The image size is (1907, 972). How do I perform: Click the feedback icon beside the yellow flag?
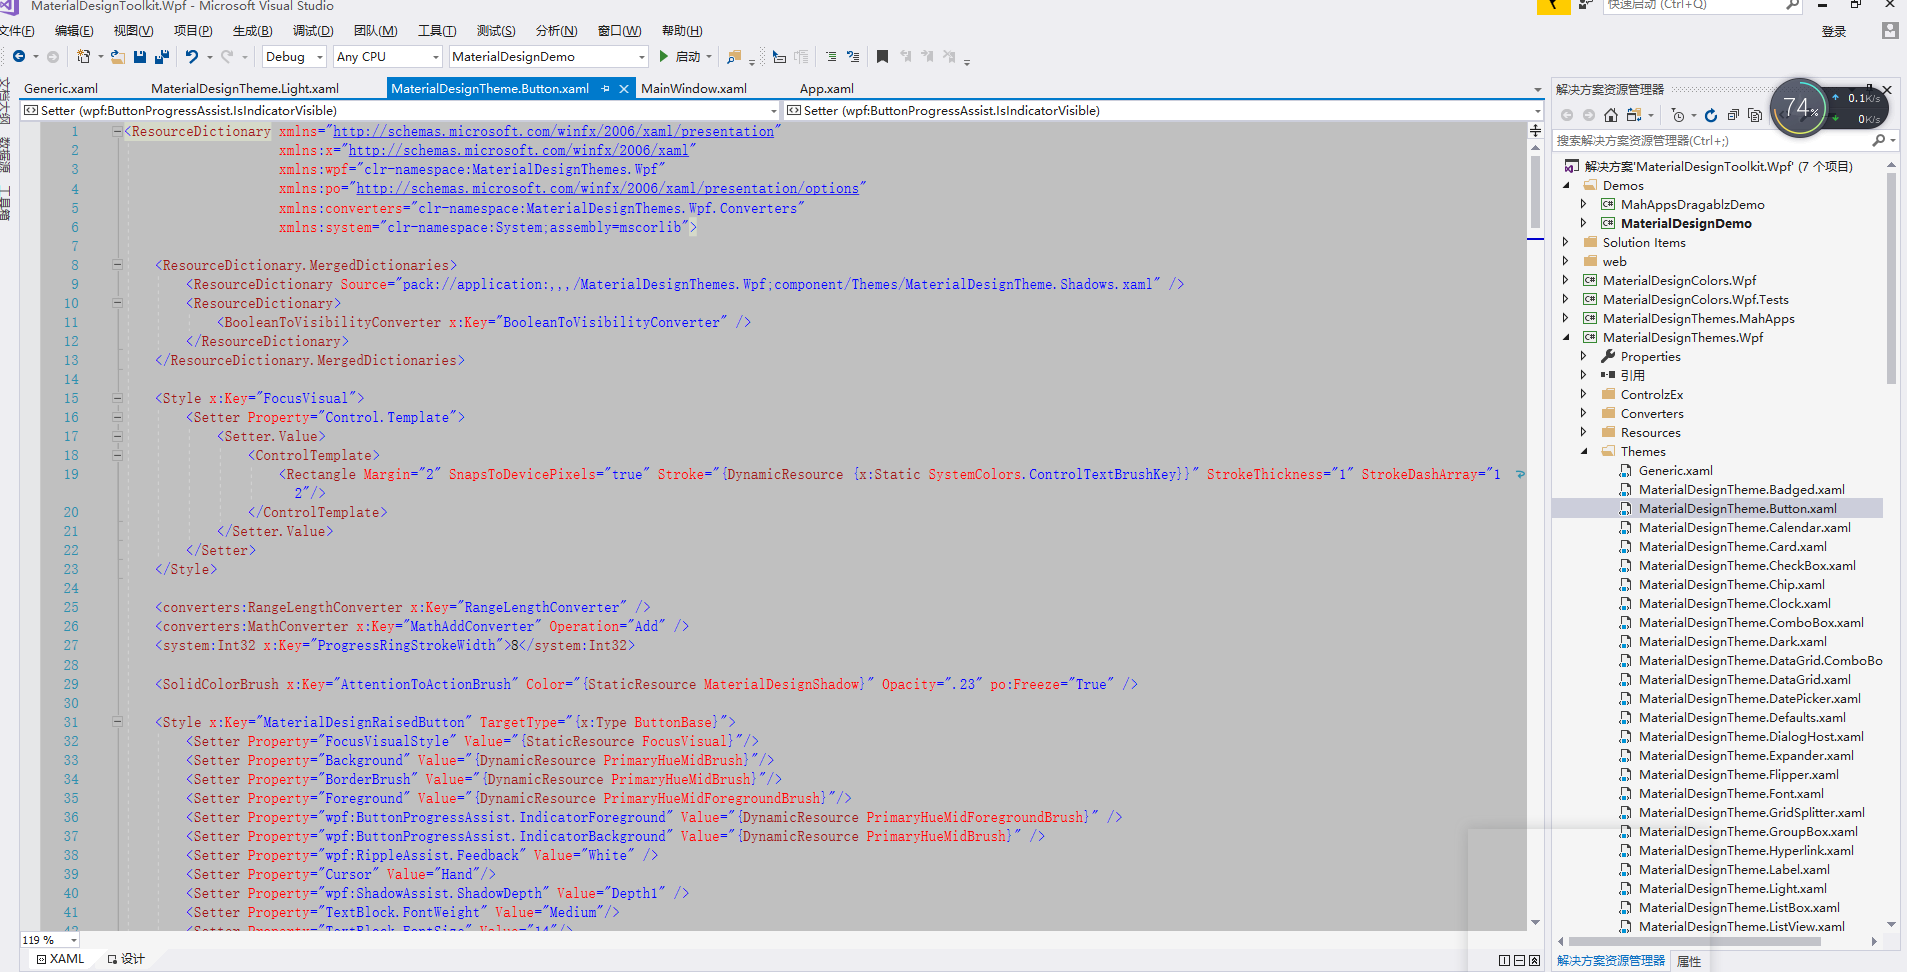click(x=1585, y=5)
